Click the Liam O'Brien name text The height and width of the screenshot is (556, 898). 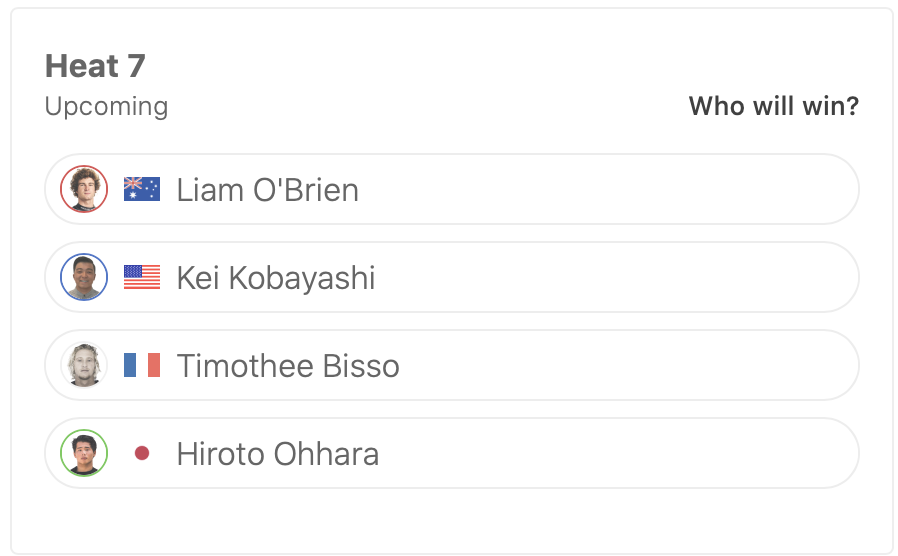point(267,190)
